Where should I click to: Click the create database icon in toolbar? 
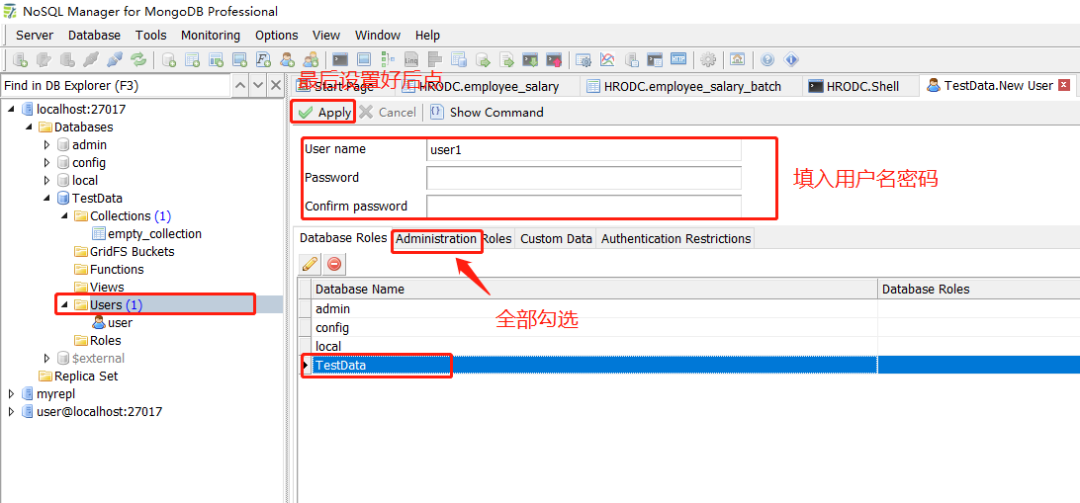tap(169, 59)
